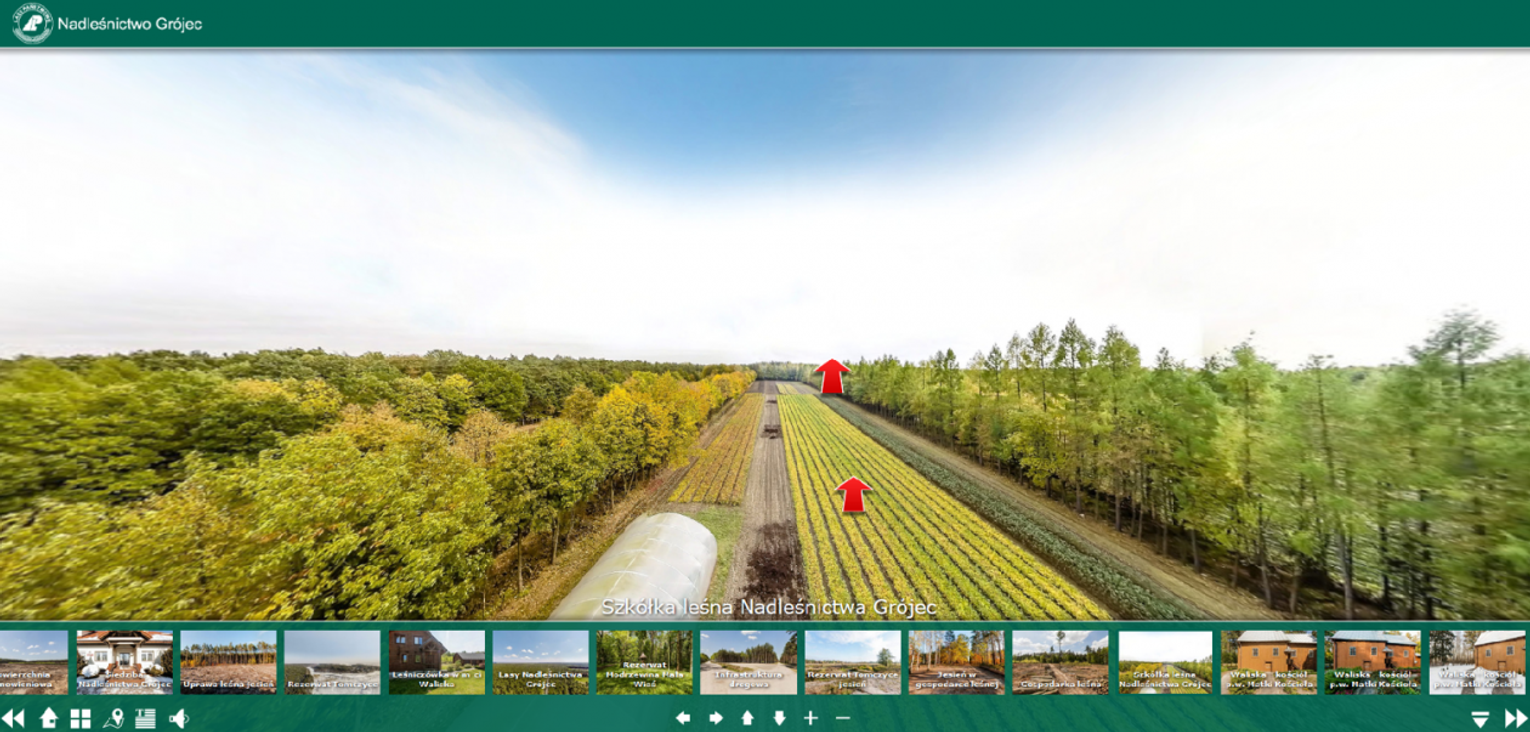The image size is (1530, 732).
Task: Open Siedziba Nadleśnictwa Grójec thumbnail
Action: click(125, 662)
